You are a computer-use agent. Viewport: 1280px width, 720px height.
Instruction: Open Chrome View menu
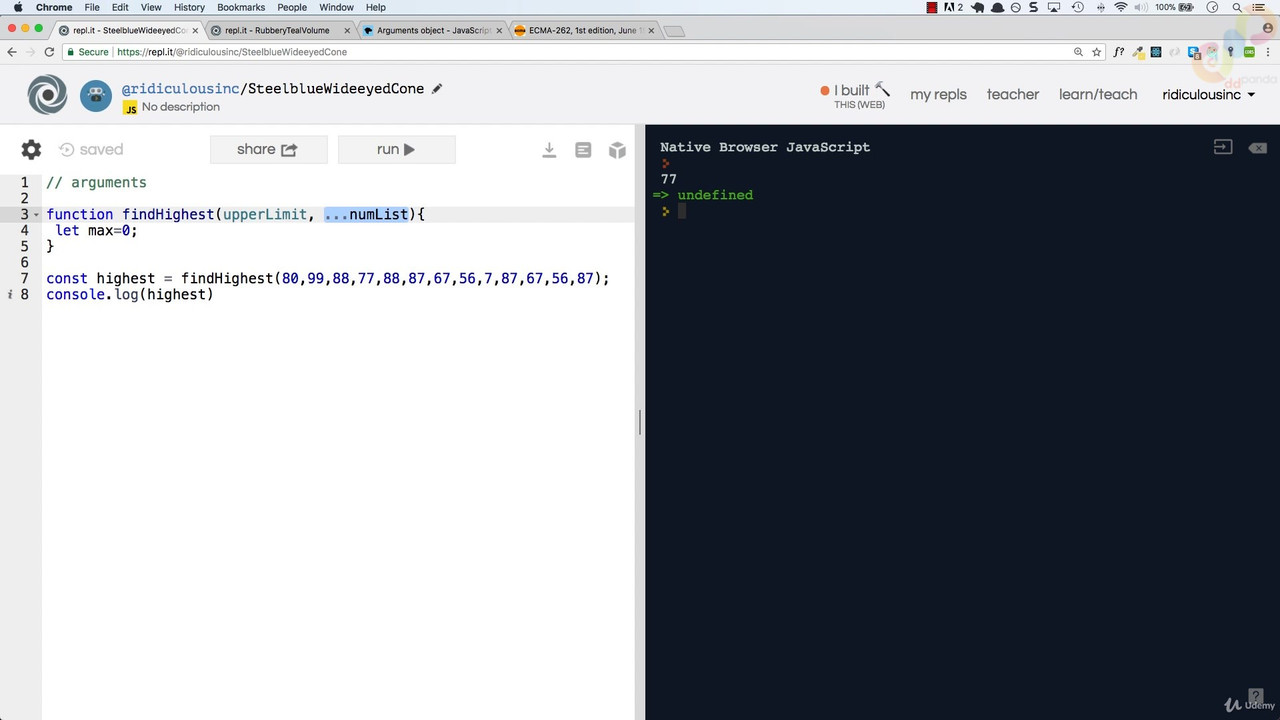[151, 7]
